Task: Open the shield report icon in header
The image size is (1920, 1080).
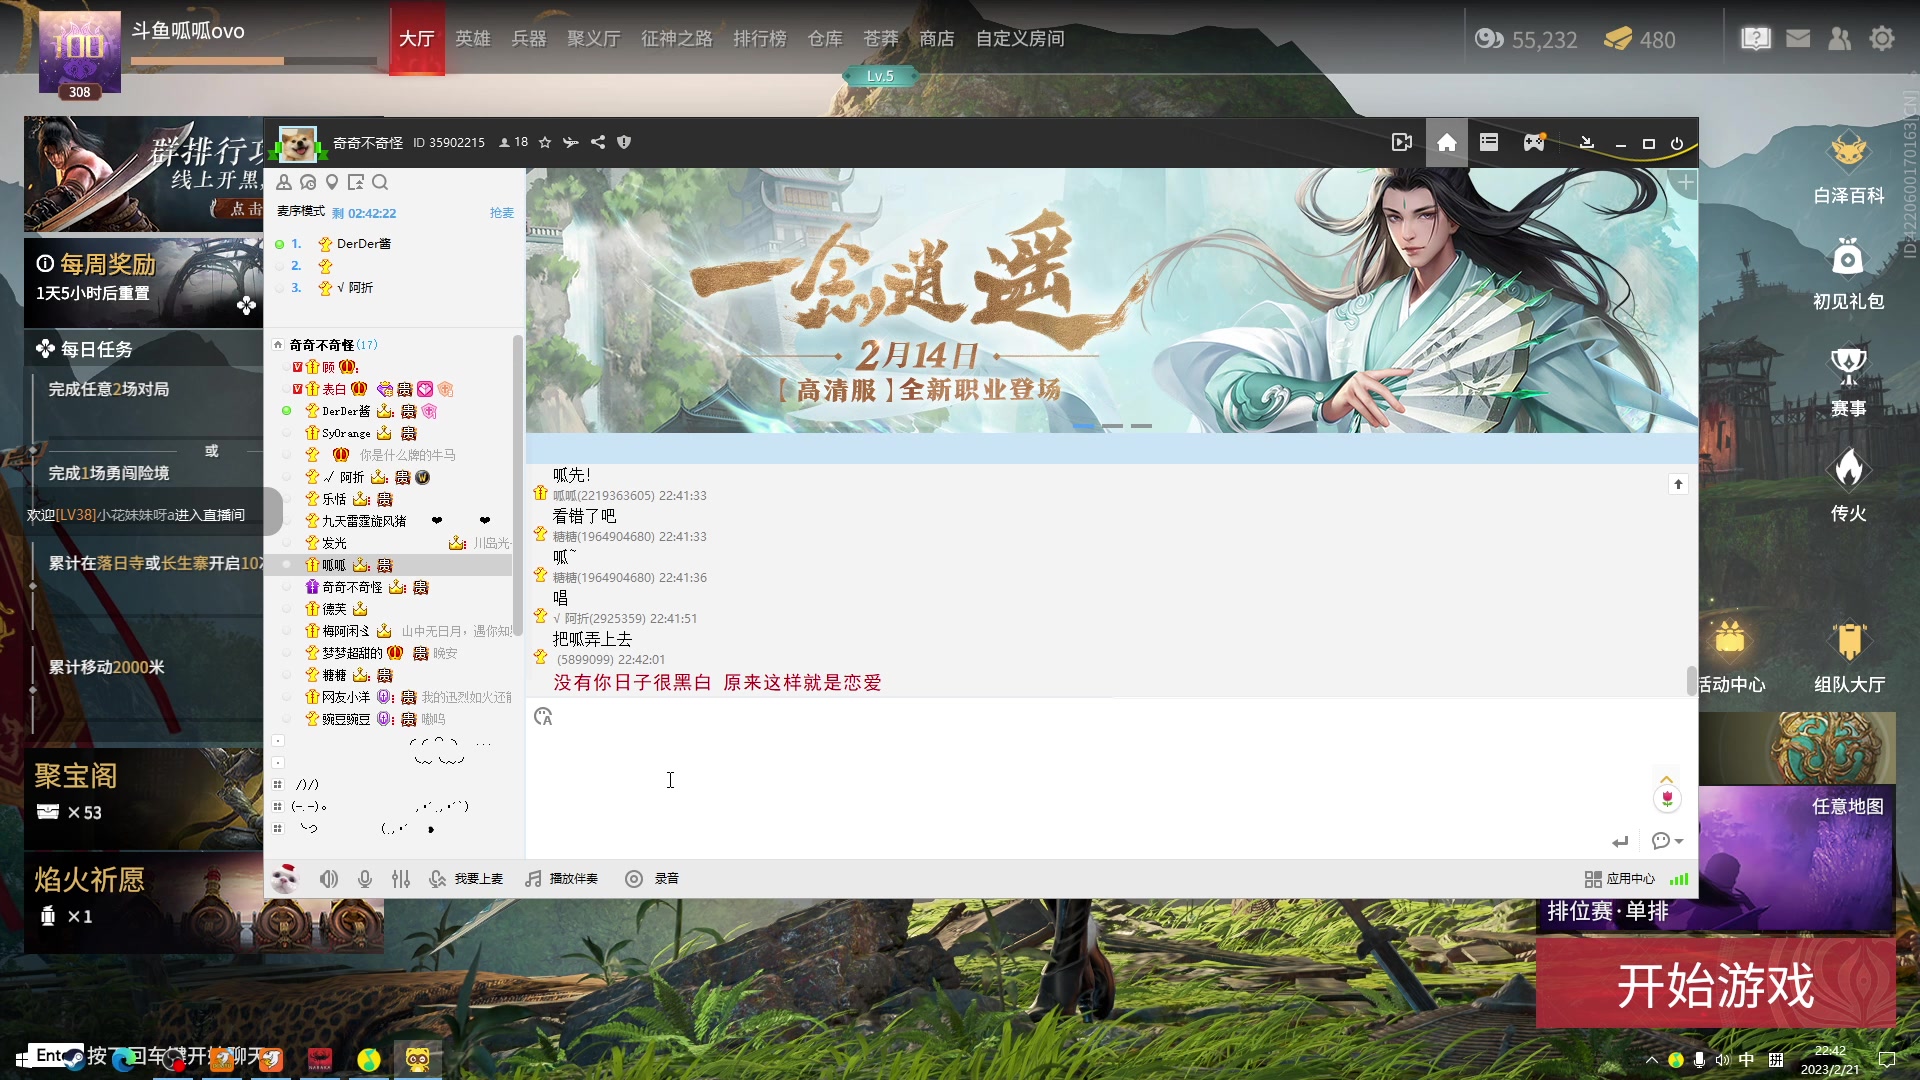Action: point(624,142)
